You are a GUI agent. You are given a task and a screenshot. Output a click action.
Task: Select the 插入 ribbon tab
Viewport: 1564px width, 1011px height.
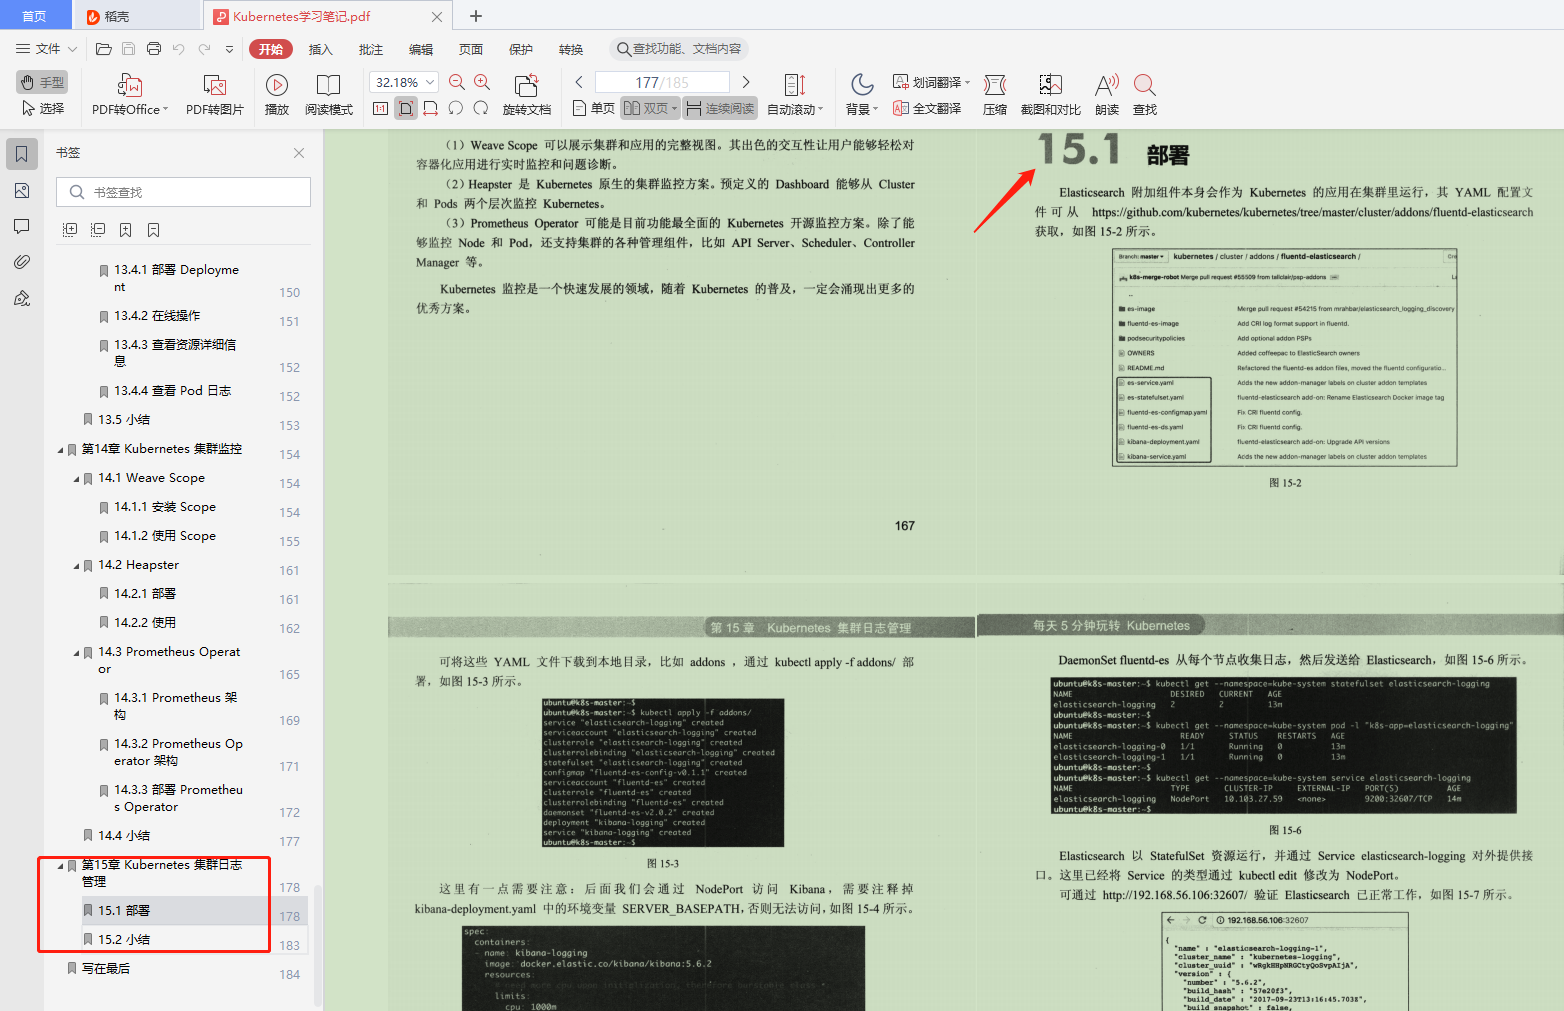pyautogui.click(x=321, y=49)
